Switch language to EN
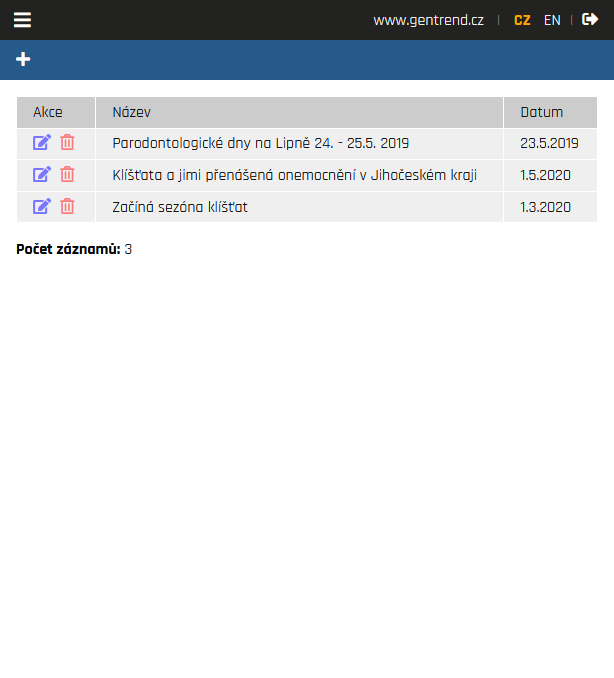Viewport: 614px width, 678px height. tap(552, 20)
